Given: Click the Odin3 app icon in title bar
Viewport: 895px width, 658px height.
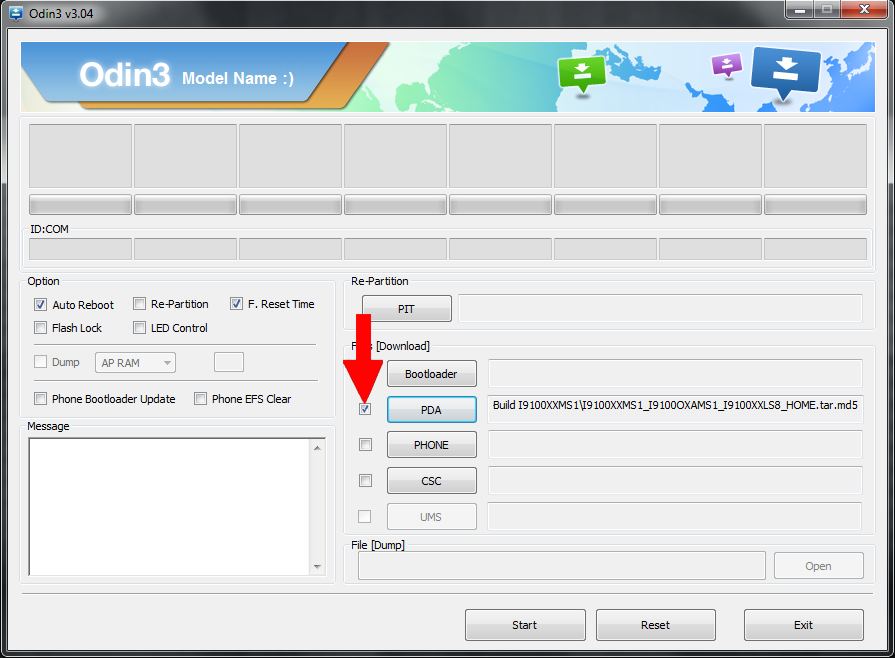Looking at the screenshot, I should point(17,13).
